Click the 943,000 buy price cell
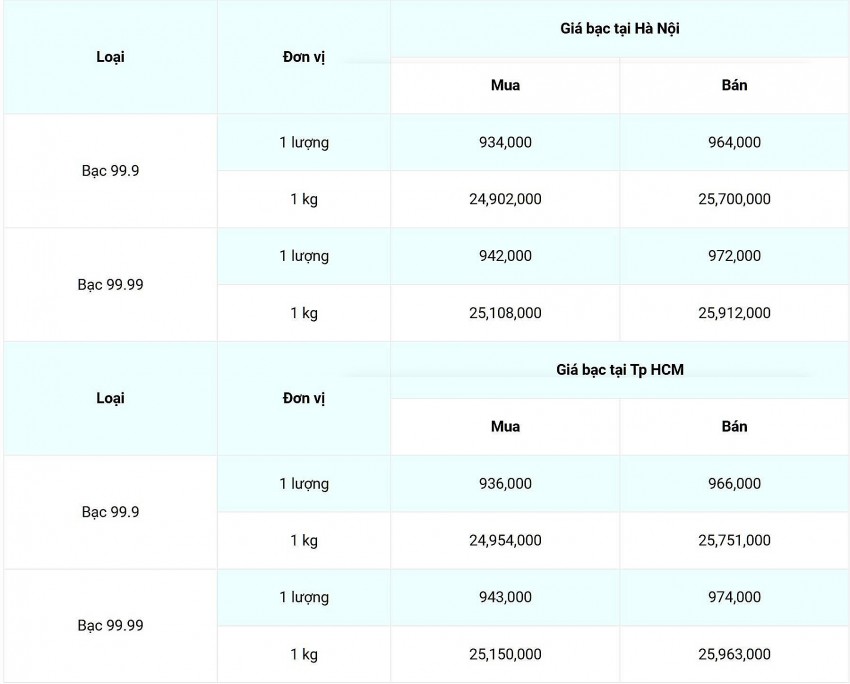 click(505, 597)
